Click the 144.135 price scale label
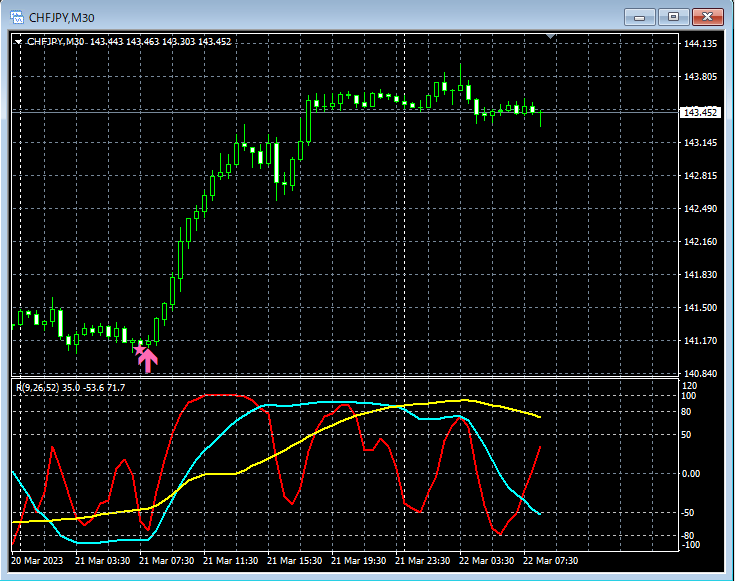This screenshot has height=581, width=736. [700, 44]
